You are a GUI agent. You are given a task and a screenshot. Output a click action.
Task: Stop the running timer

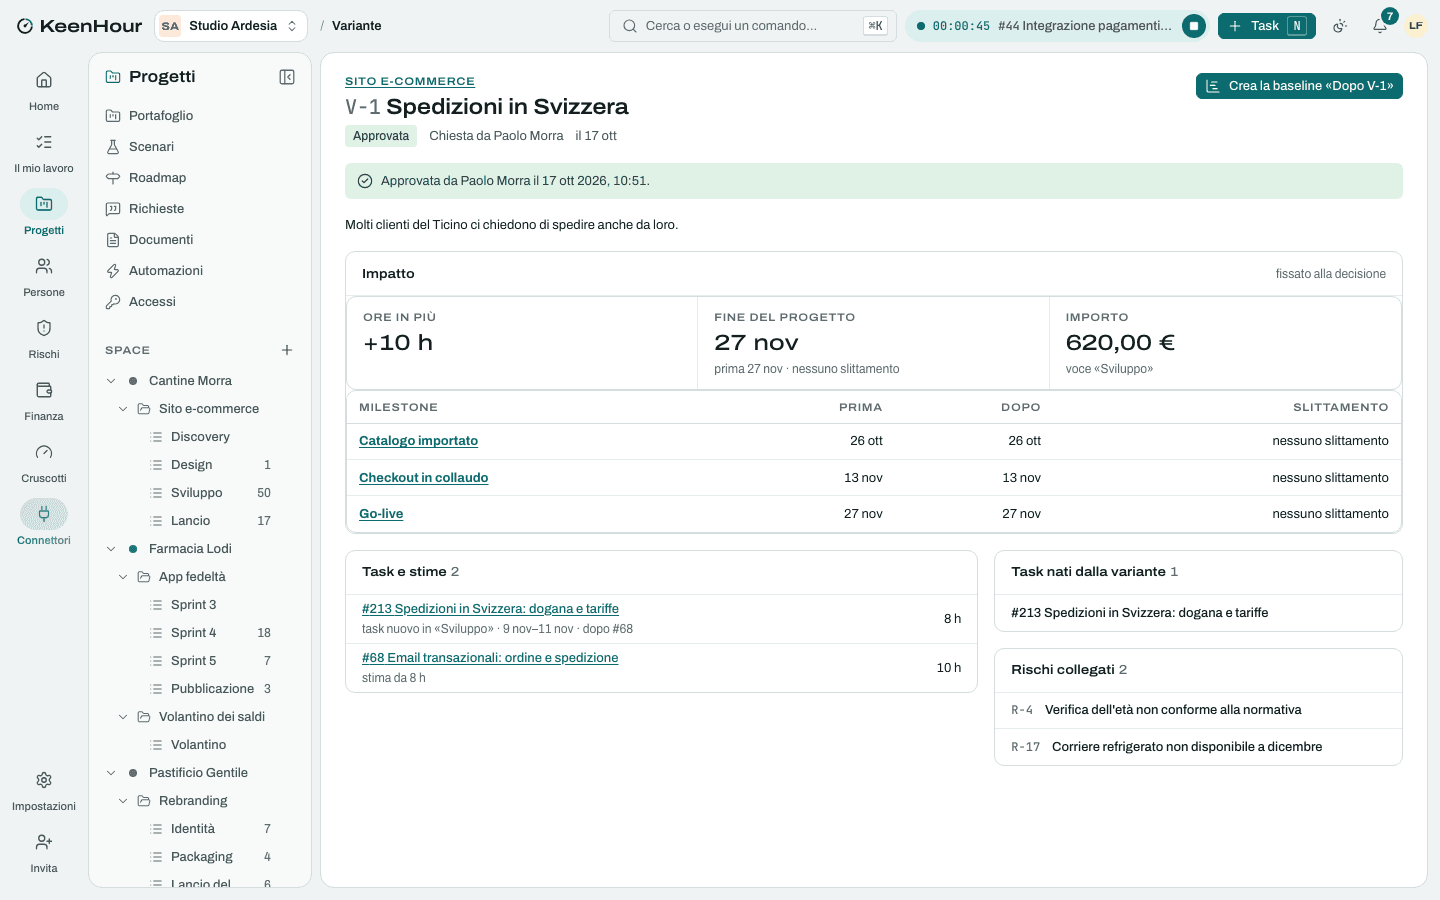1194,26
